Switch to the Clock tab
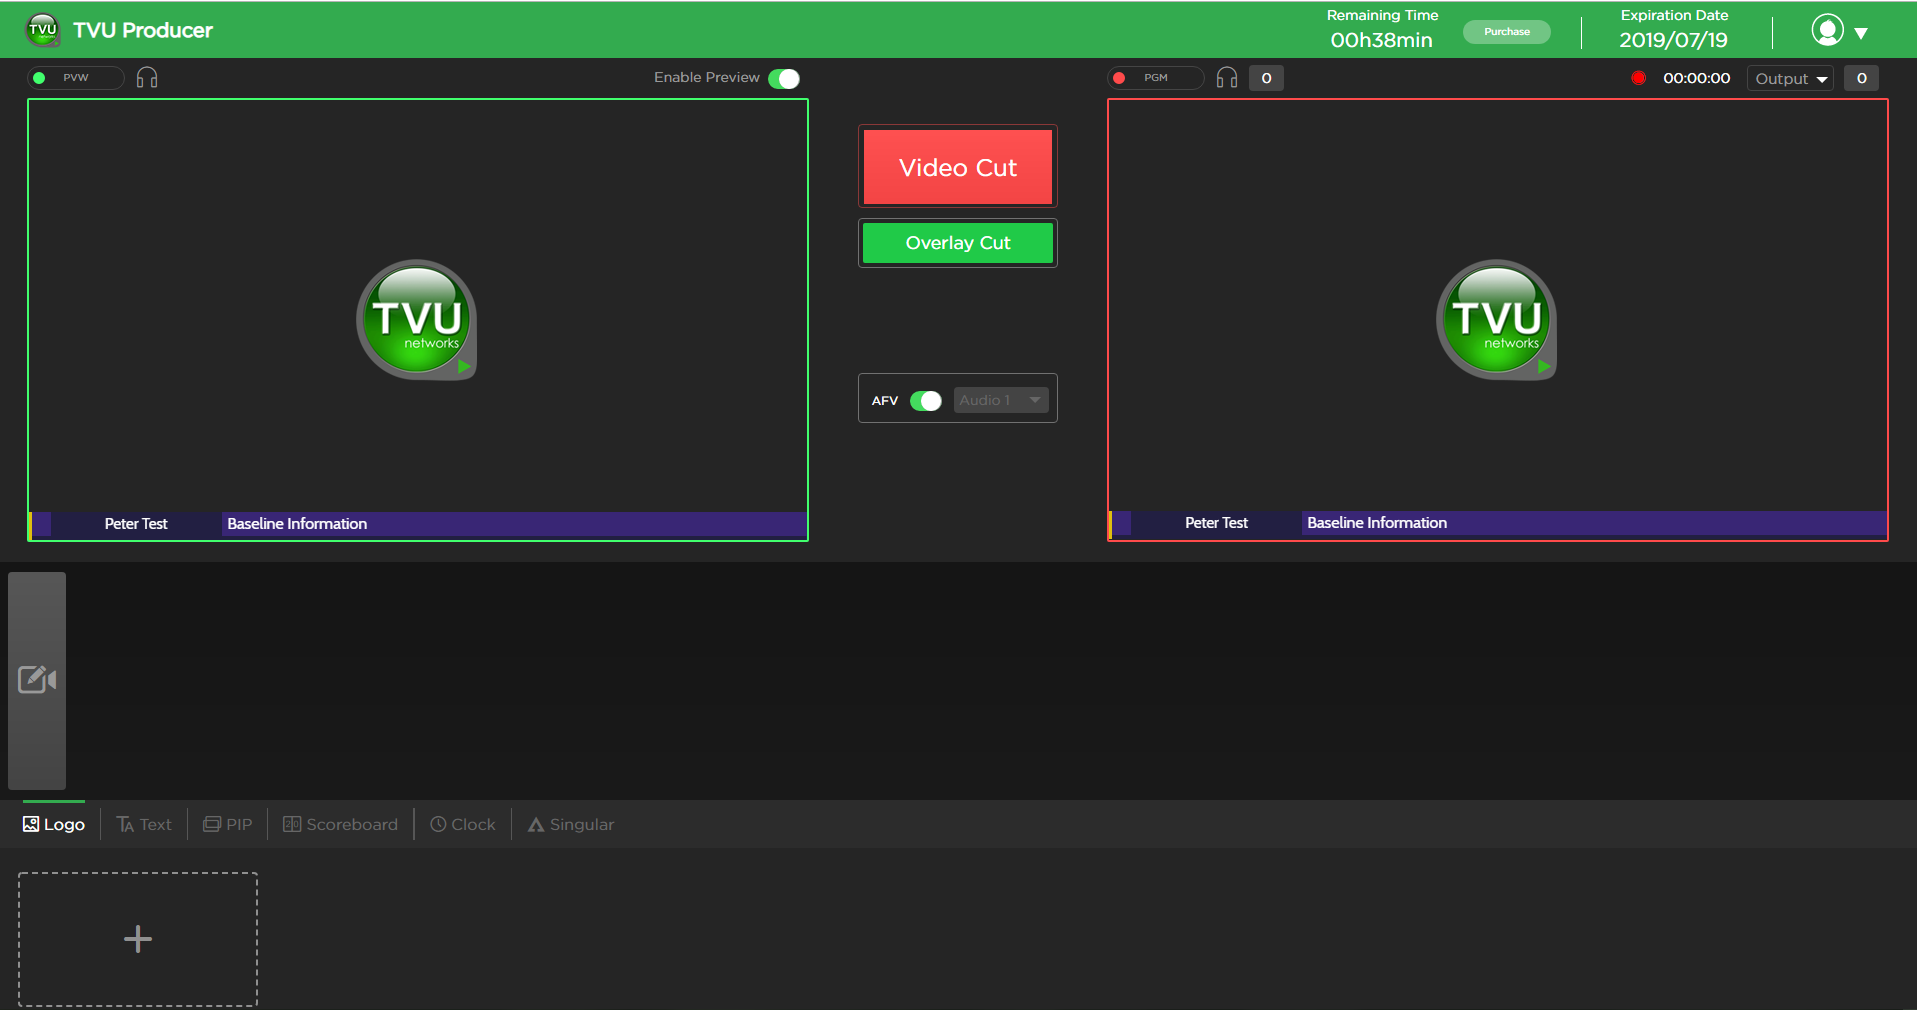1917x1010 pixels. click(463, 824)
